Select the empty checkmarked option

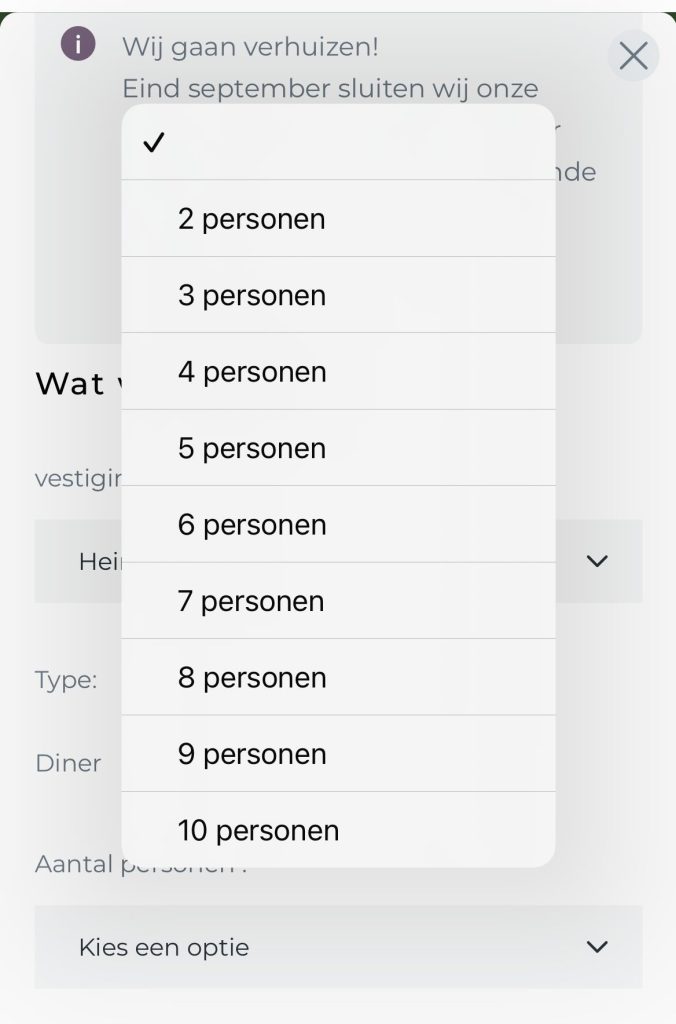338,143
